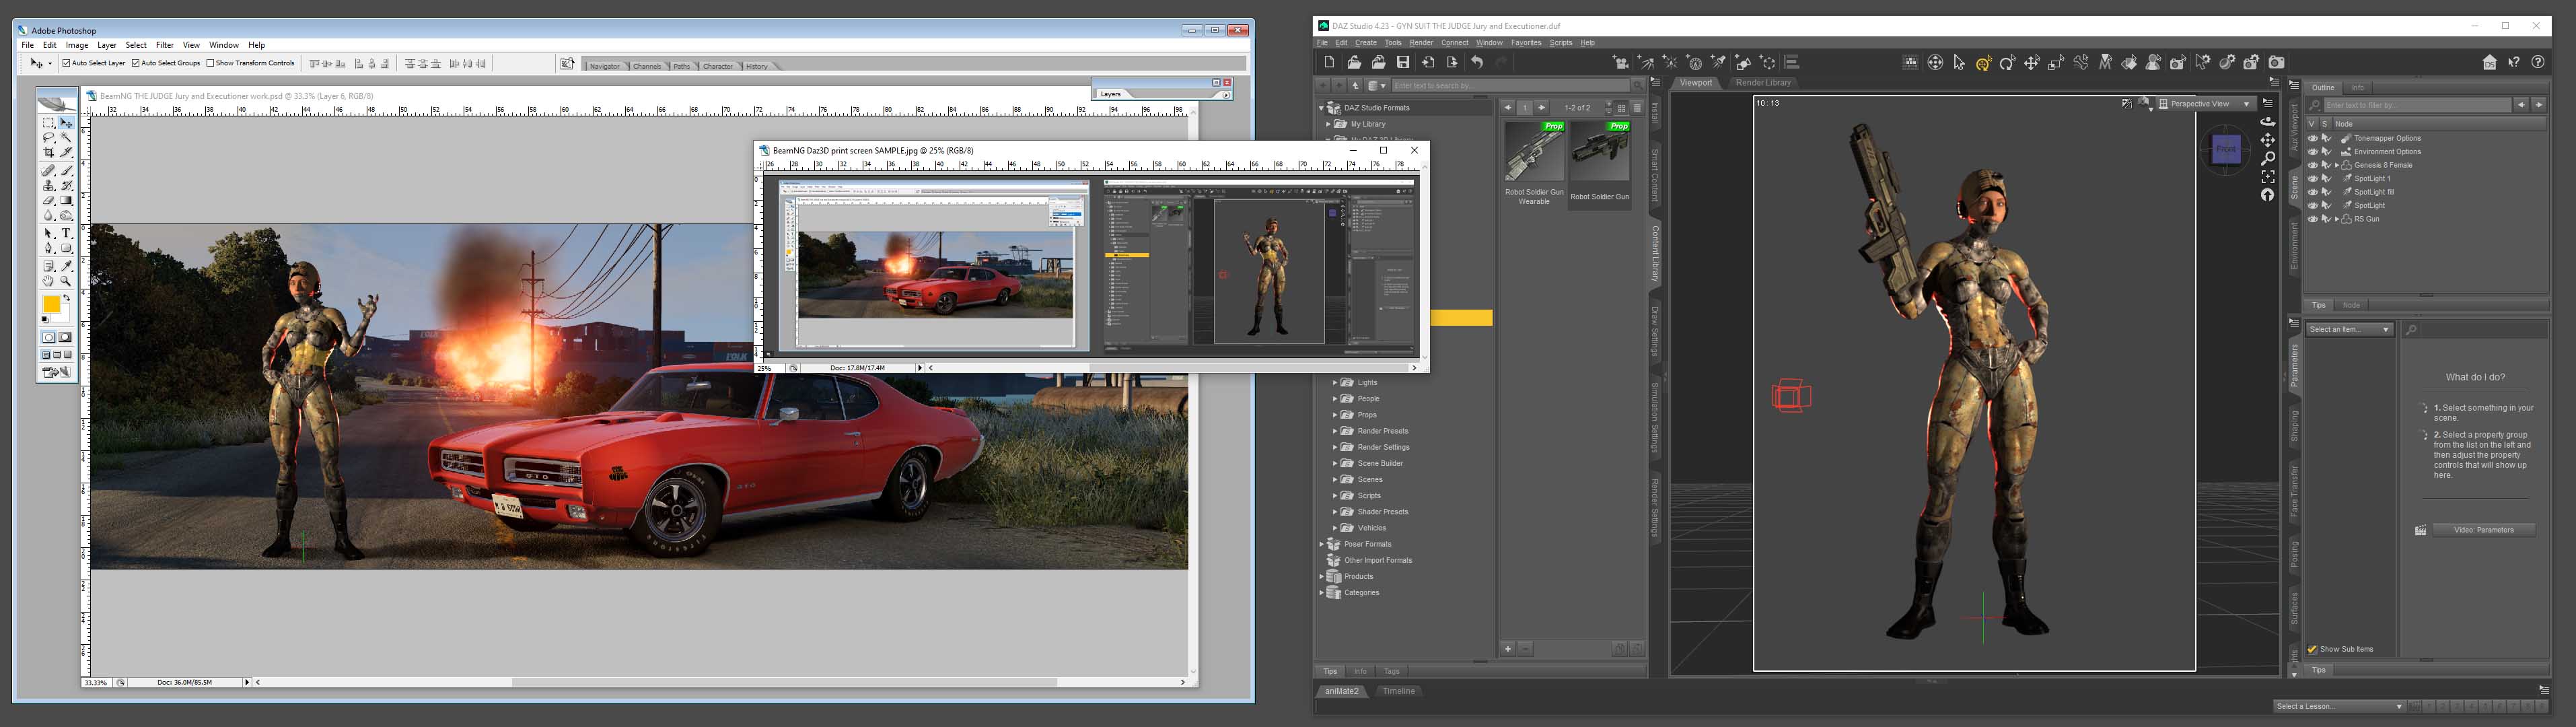Uncheck Auto Select Layer option
The height and width of the screenshot is (727, 2576).
[x=67, y=63]
